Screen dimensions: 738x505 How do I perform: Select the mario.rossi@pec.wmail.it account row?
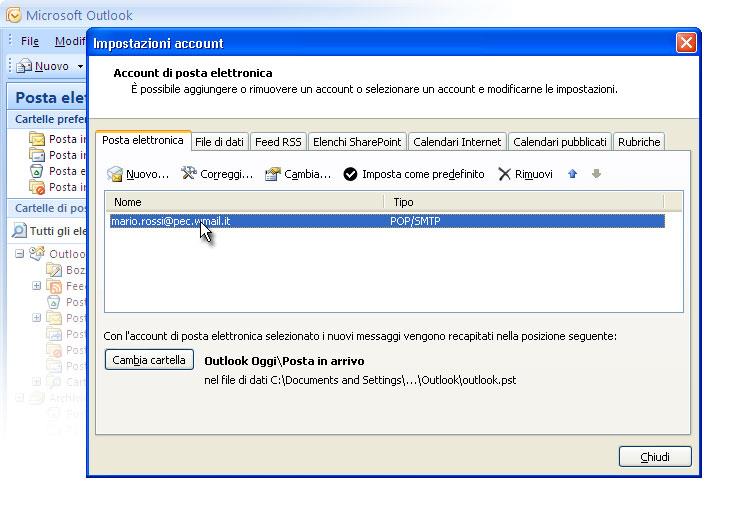click(387, 221)
